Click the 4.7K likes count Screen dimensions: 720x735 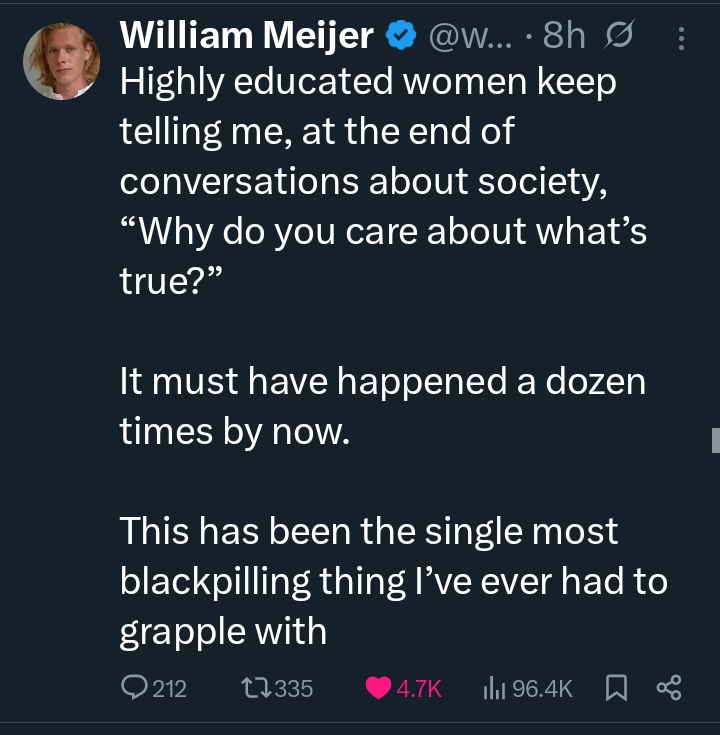tap(419, 688)
